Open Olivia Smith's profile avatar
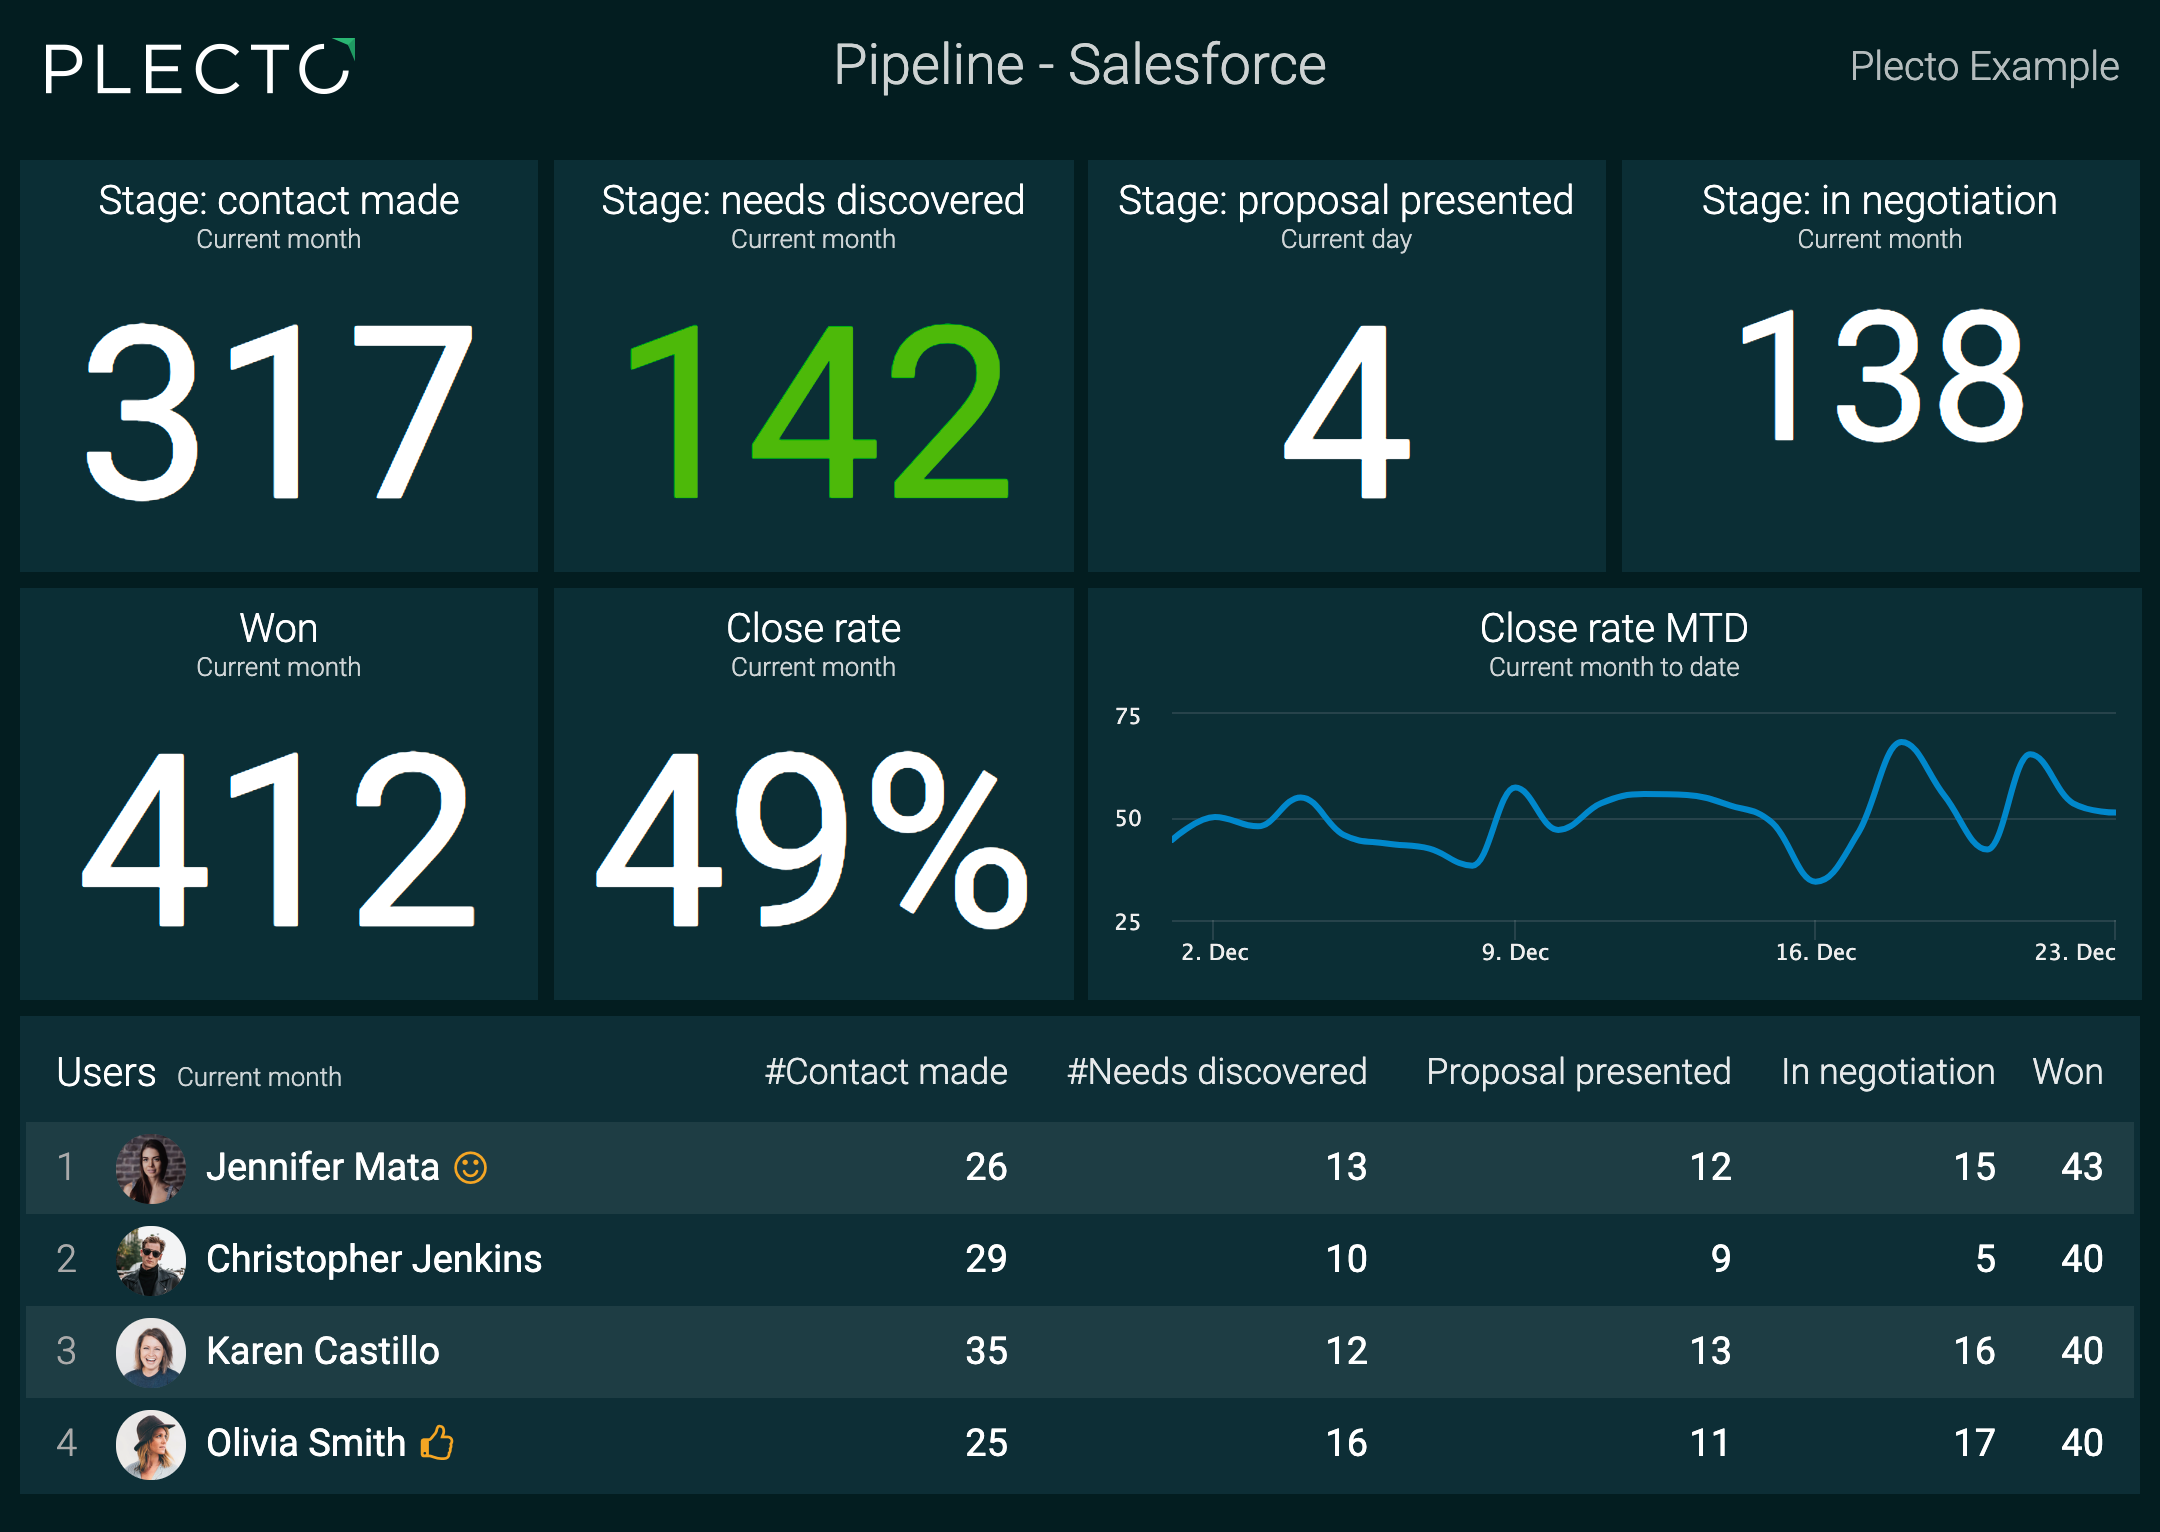The height and width of the screenshot is (1532, 2160). (x=151, y=1444)
